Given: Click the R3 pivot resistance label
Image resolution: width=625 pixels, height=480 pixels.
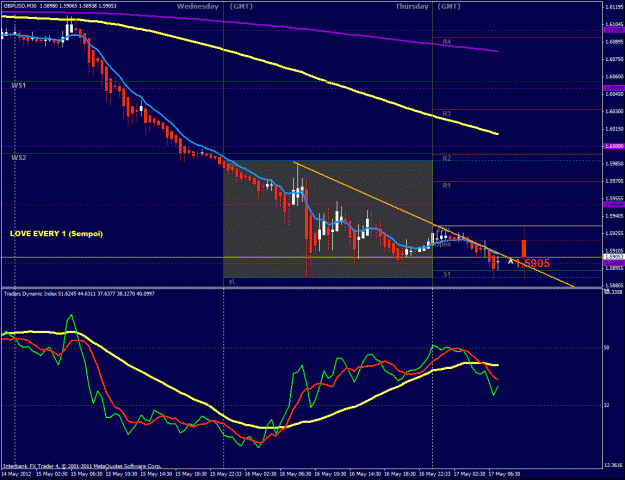Looking at the screenshot, I should 447,114.
